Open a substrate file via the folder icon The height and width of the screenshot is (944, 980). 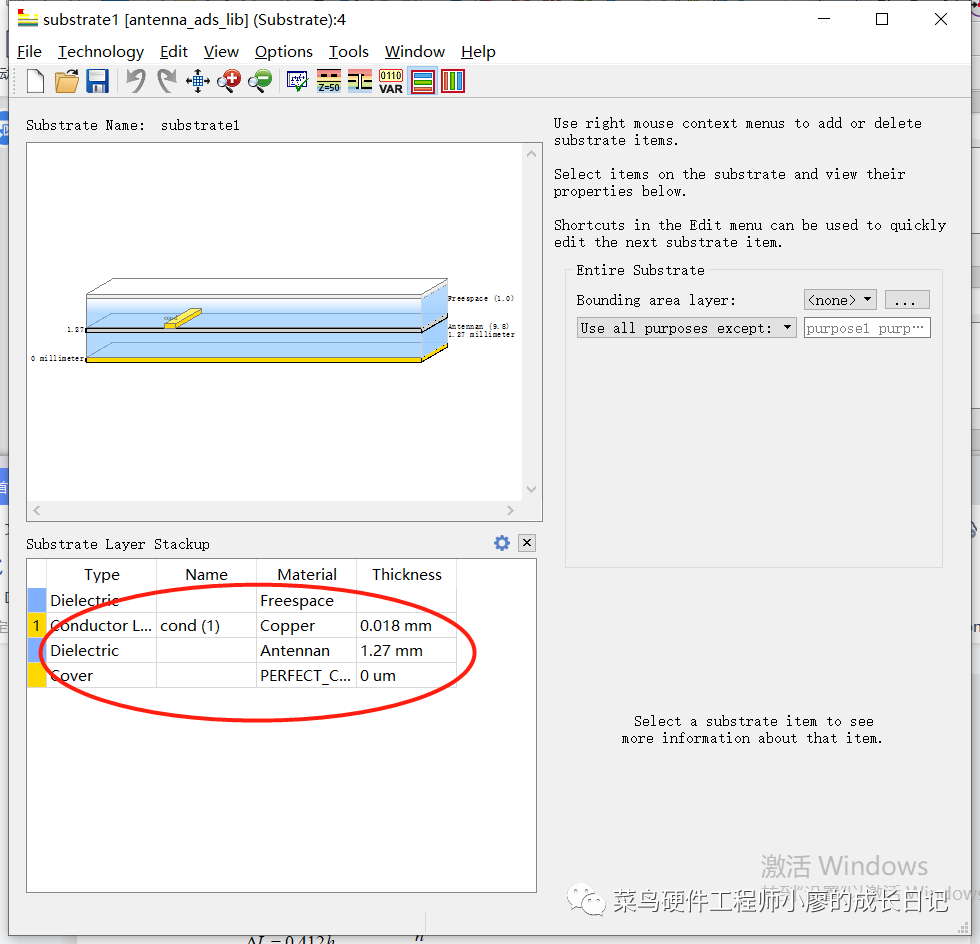[67, 81]
